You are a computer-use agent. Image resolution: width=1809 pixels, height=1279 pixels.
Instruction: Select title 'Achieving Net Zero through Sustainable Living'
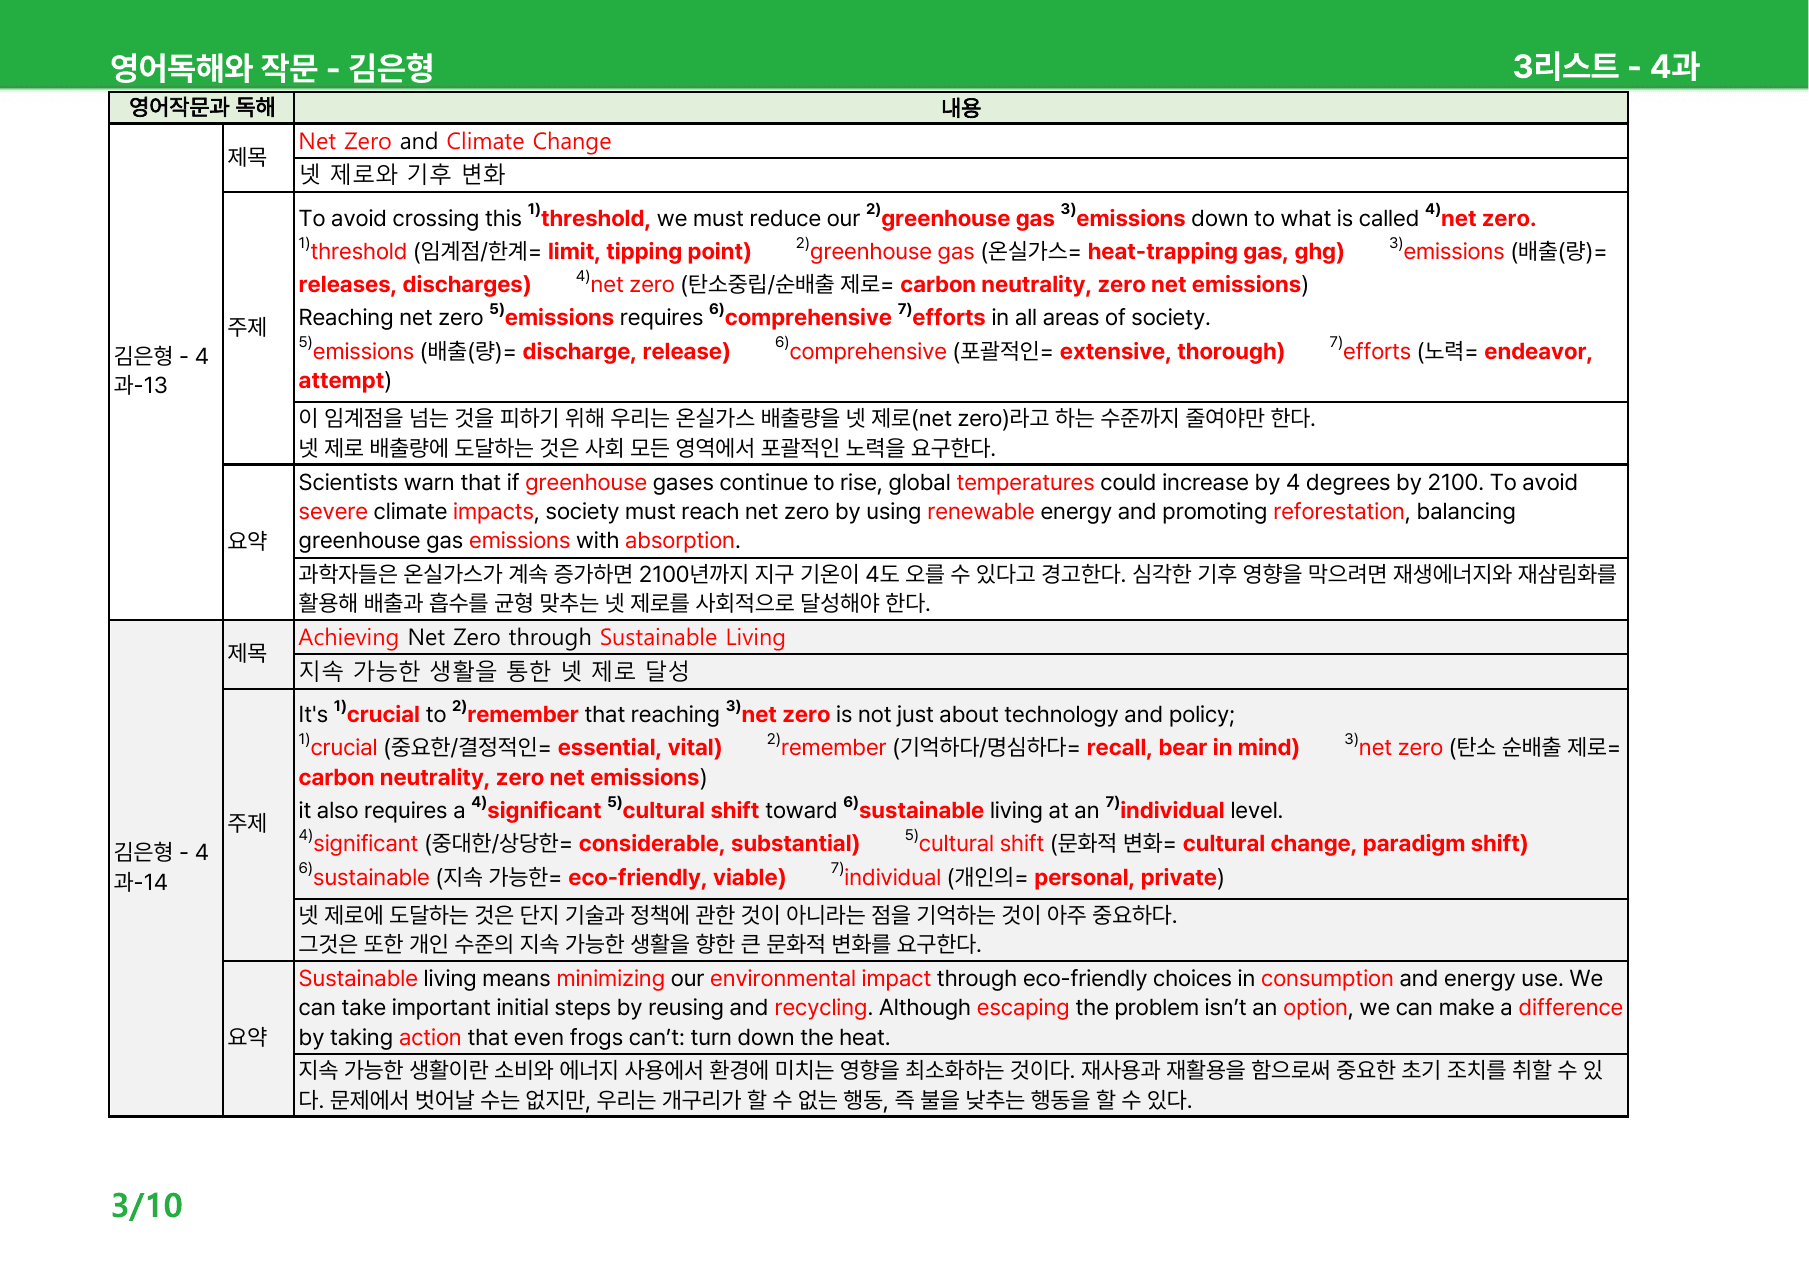[x=542, y=637]
